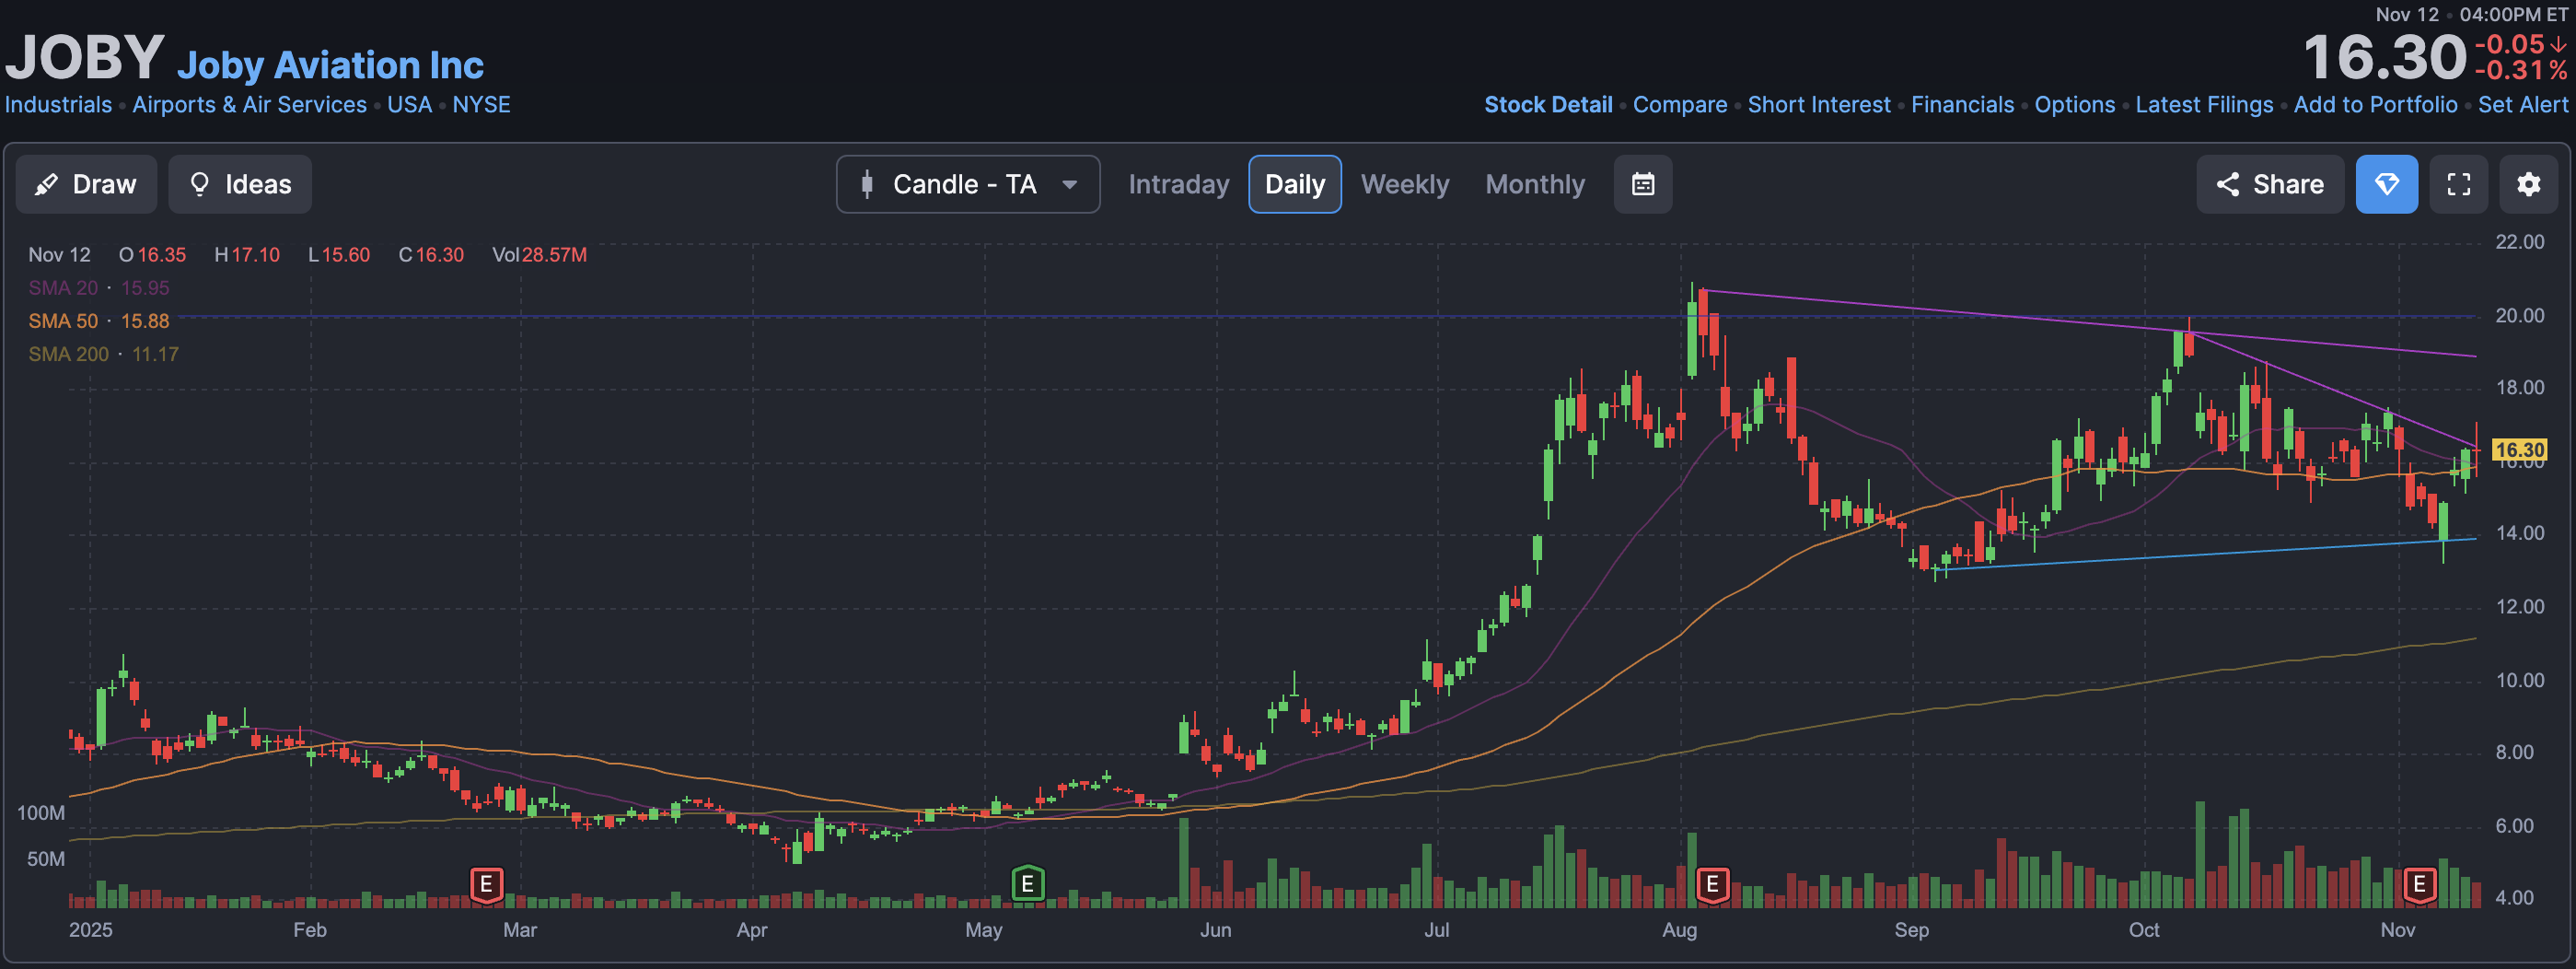
Task: Click the blue diamond premium icon
Action: tap(2387, 184)
